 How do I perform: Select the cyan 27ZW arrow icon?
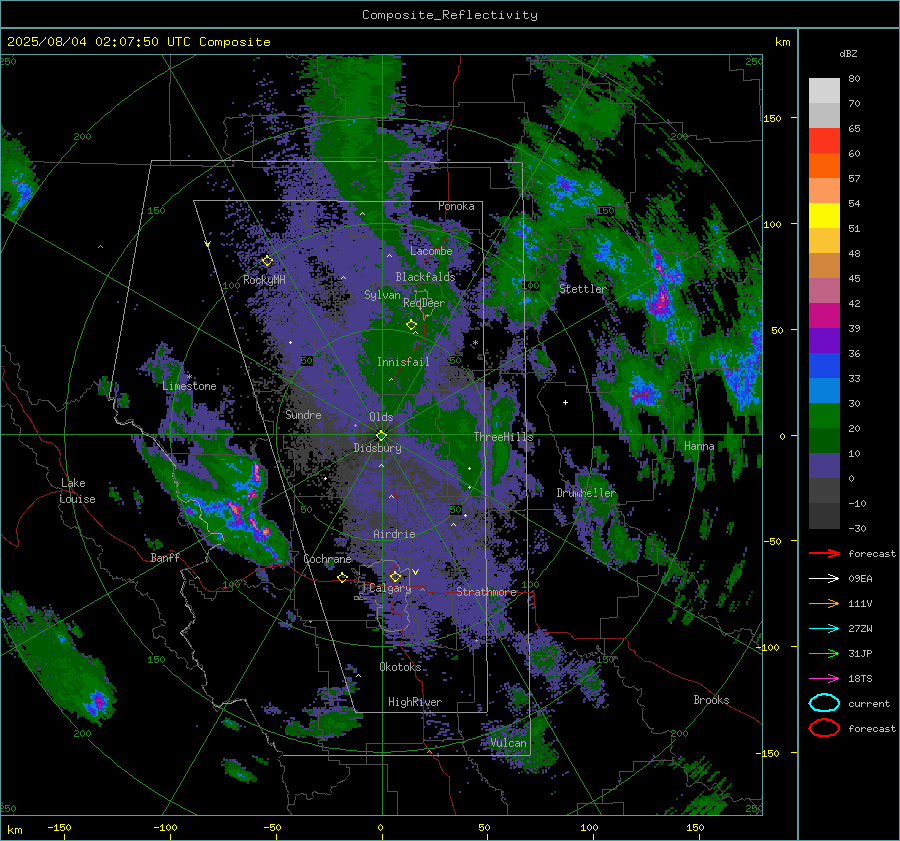(x=824, y=628)
